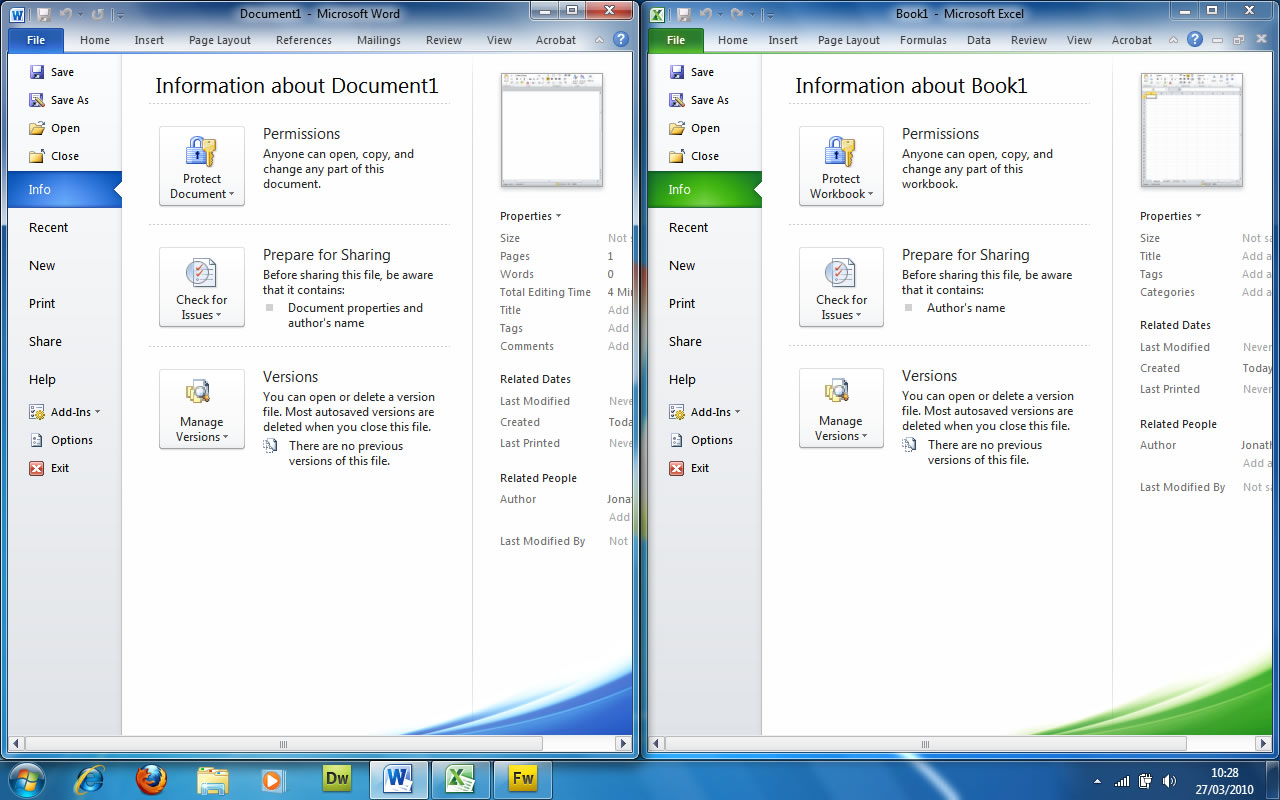Open Formulas tab in Excel ribbon
This screenshot has height=800, width=1280.
point(922,40)
